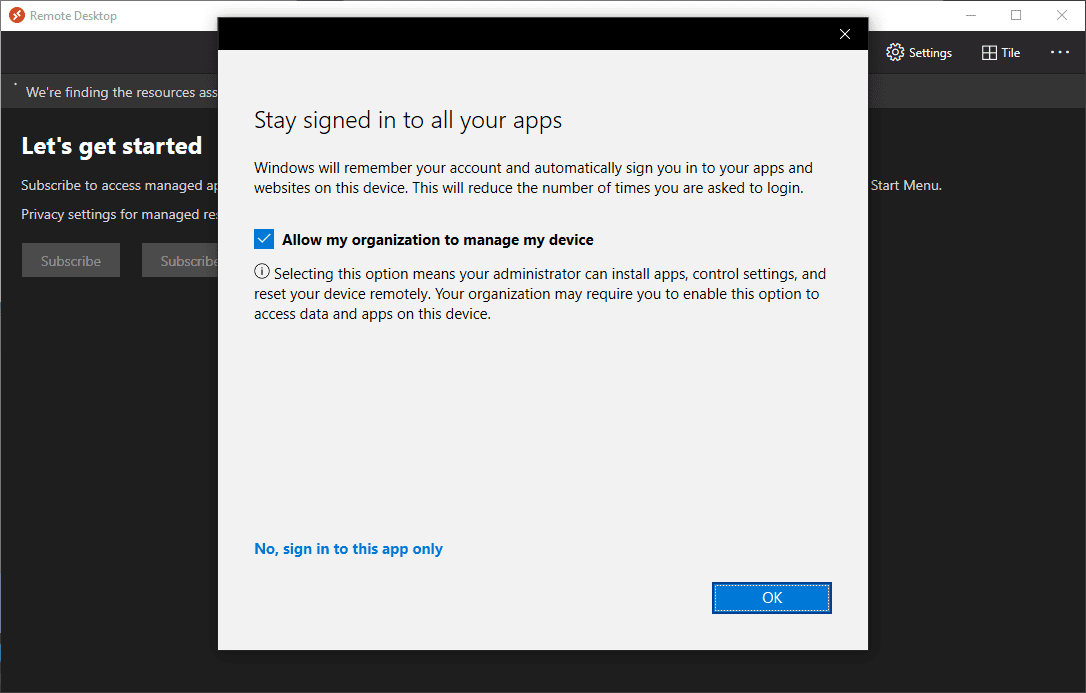
Task: Click the Windows will remember your account paragraph
Action: point(533,178)
